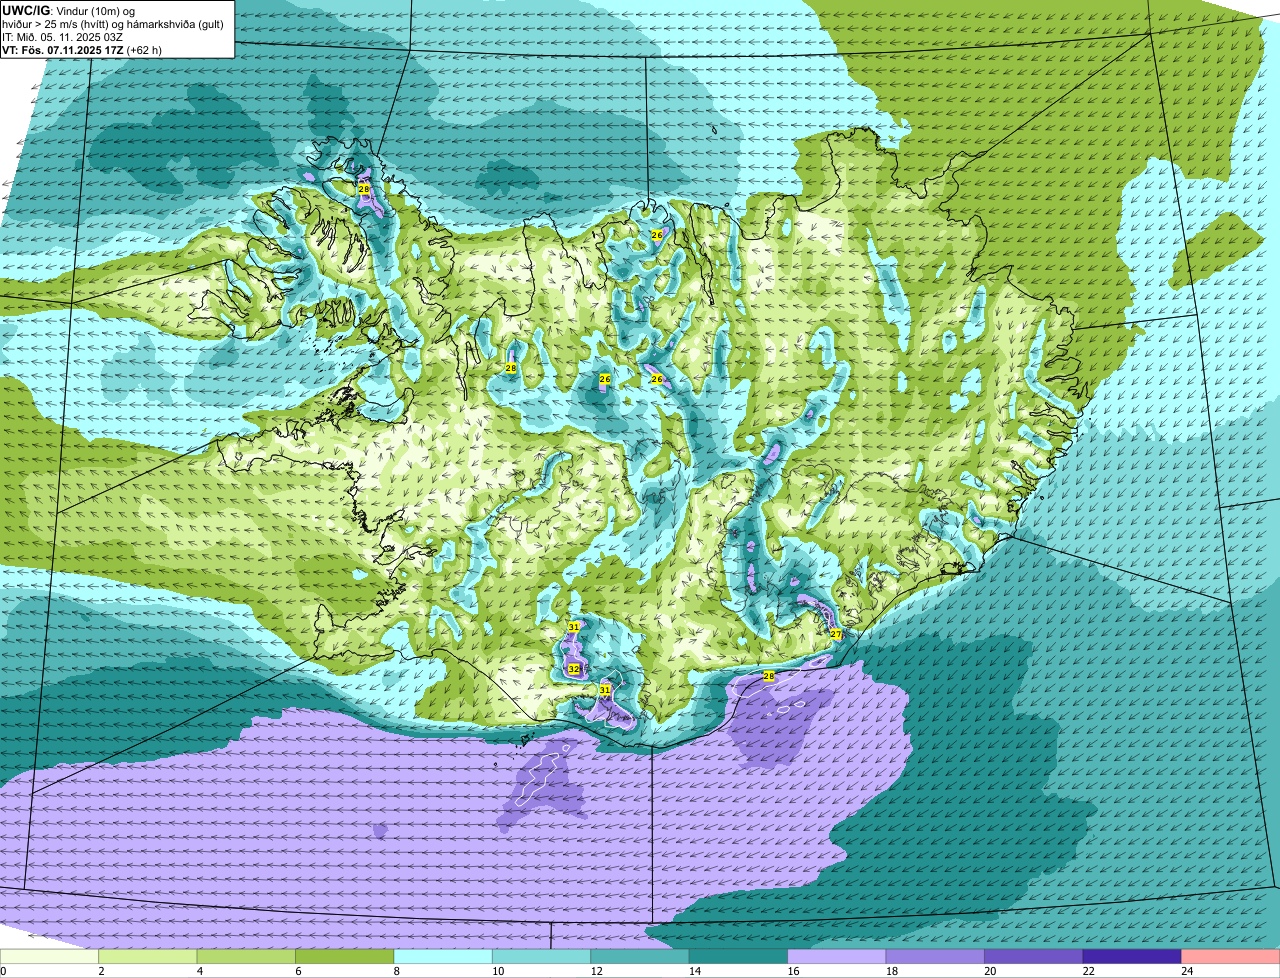Click the 4–6 m/s legend color swatch
This screenshot has height=978, width=1280.
[x=246, y=956]
